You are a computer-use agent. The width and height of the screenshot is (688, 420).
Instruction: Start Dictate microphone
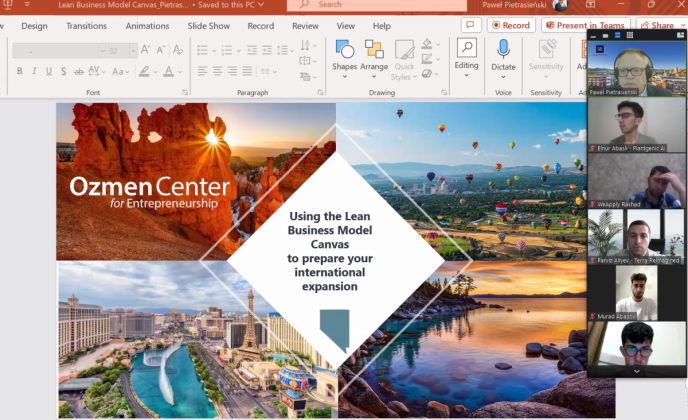point(503,49)
